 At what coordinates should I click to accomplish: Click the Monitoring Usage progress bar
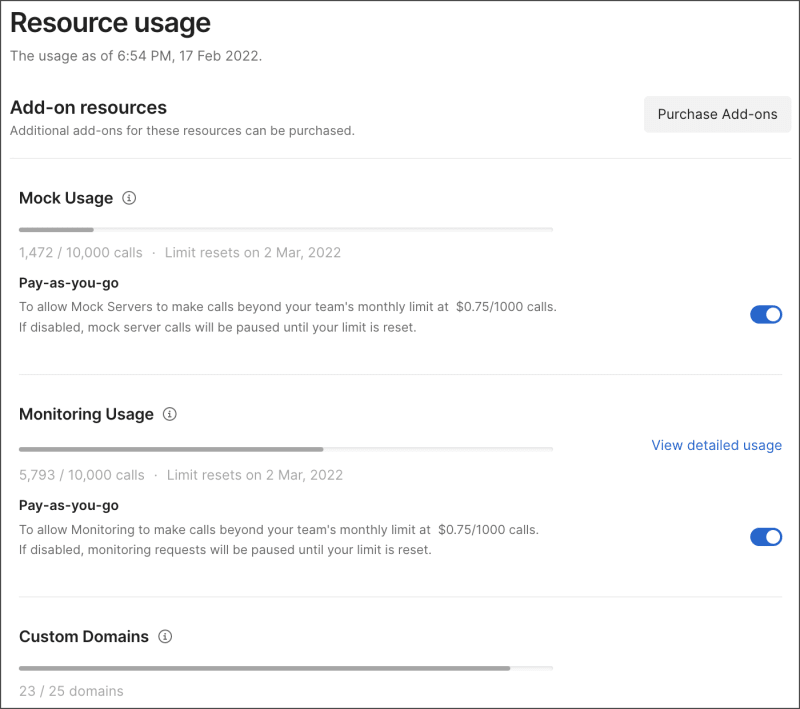pyautogui.click(x=286, y=449)
